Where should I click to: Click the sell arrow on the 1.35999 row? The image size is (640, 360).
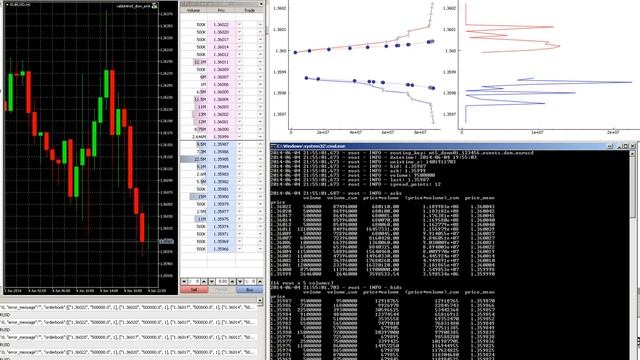pos(240,137)
